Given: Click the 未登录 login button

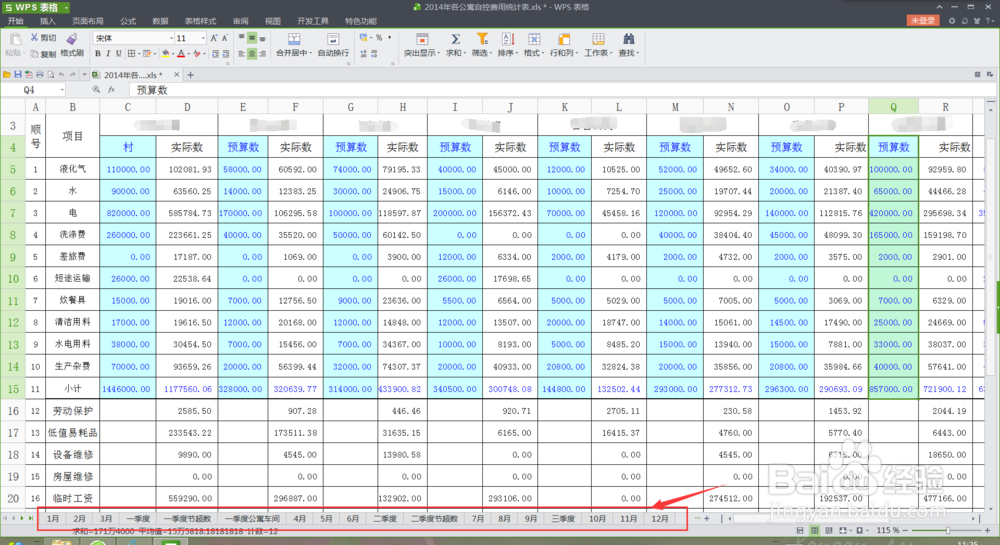Looking at the screenshot, I should coord(922,20).
